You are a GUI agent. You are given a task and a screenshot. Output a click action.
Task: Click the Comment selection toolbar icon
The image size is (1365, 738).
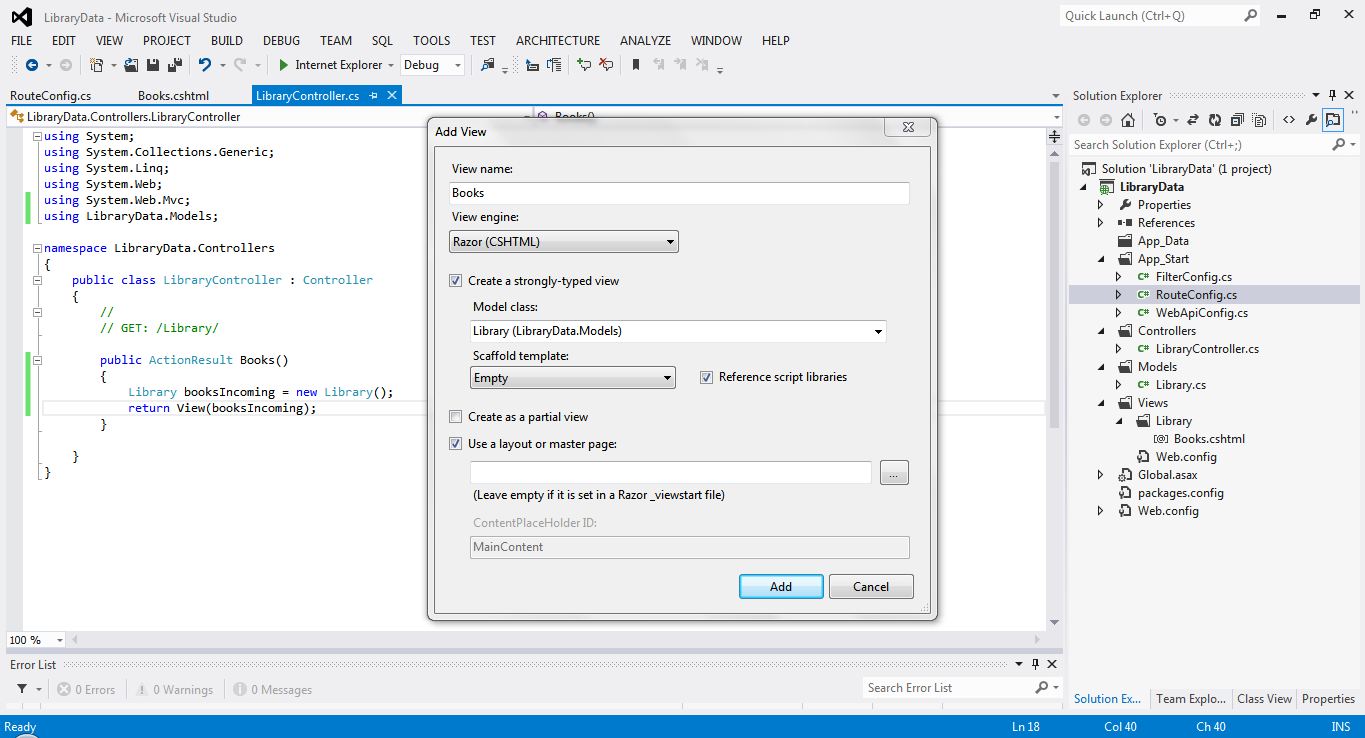[584, 65]
